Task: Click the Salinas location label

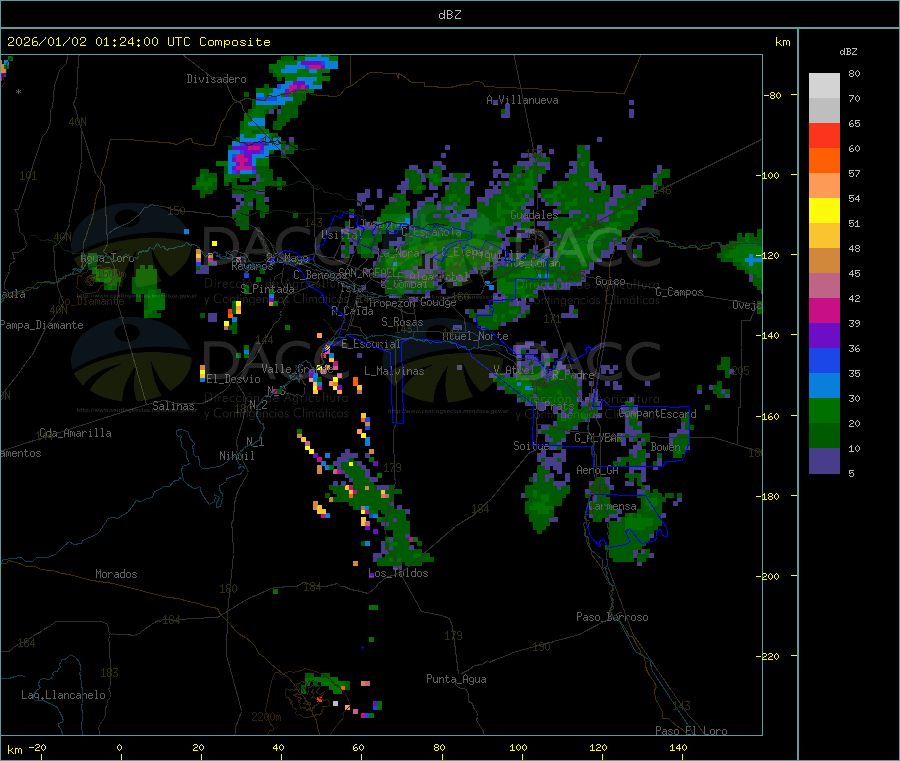Action: coord(173,406)
